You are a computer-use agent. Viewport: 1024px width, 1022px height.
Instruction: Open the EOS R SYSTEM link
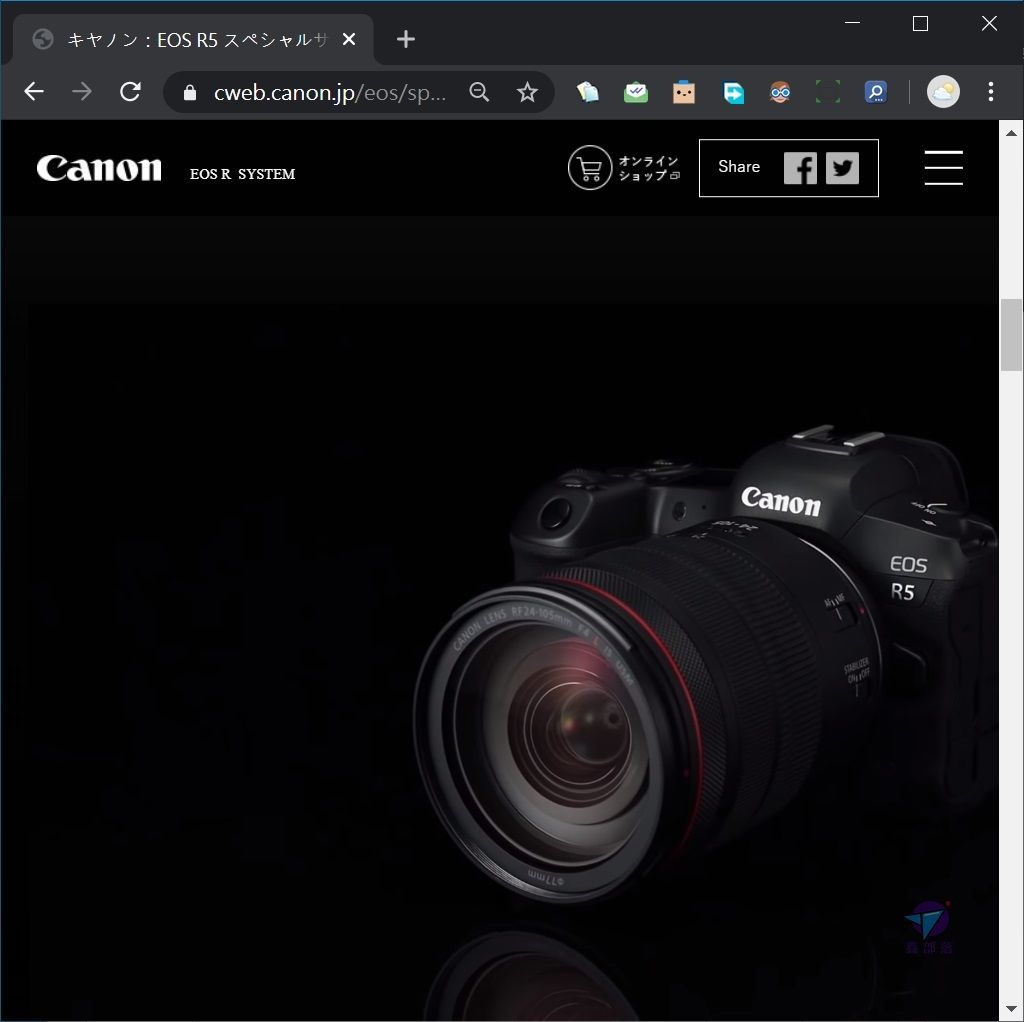(242, 174)
